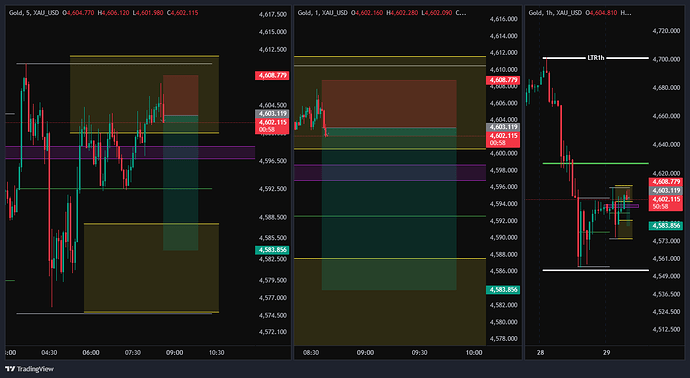Select green profit zone of 1-minute short position

(389, 209)
